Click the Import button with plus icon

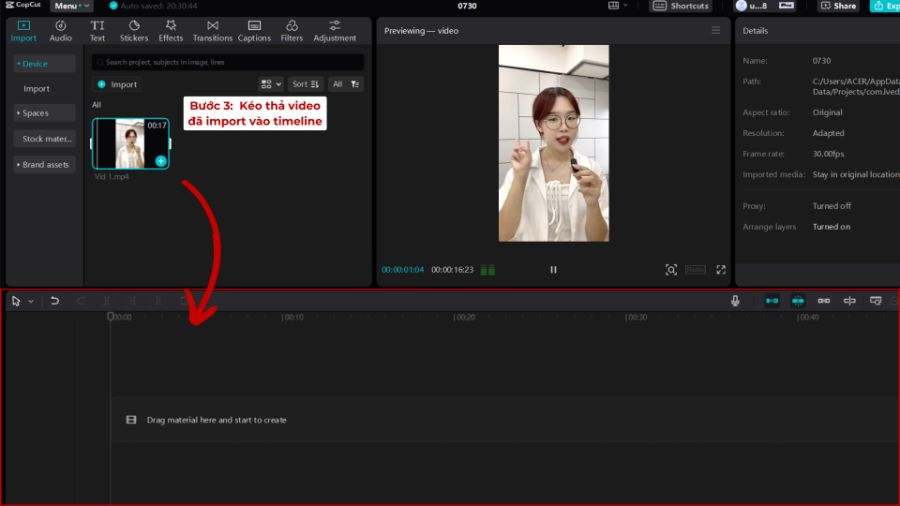pos(118,84)
